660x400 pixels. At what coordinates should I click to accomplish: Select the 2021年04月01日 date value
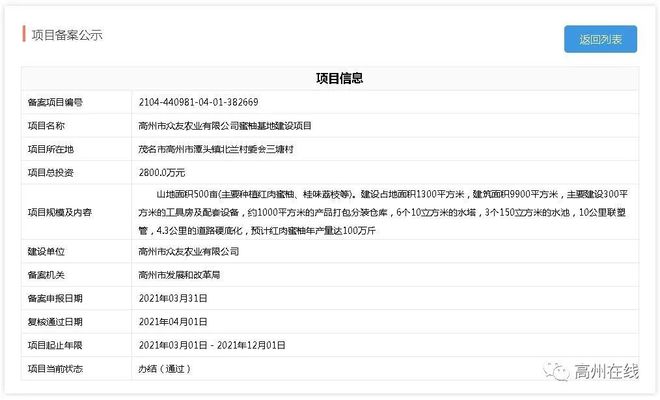click(173, 322)
